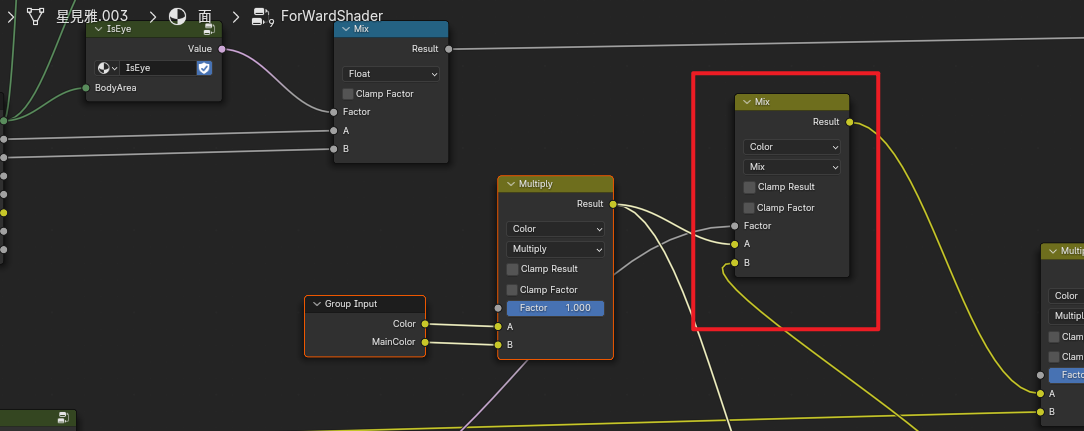Screen dimensions: 1084x431
Task: Click the Factor 1.000 slider on Multiply
Action: click(x=555, y=308)
